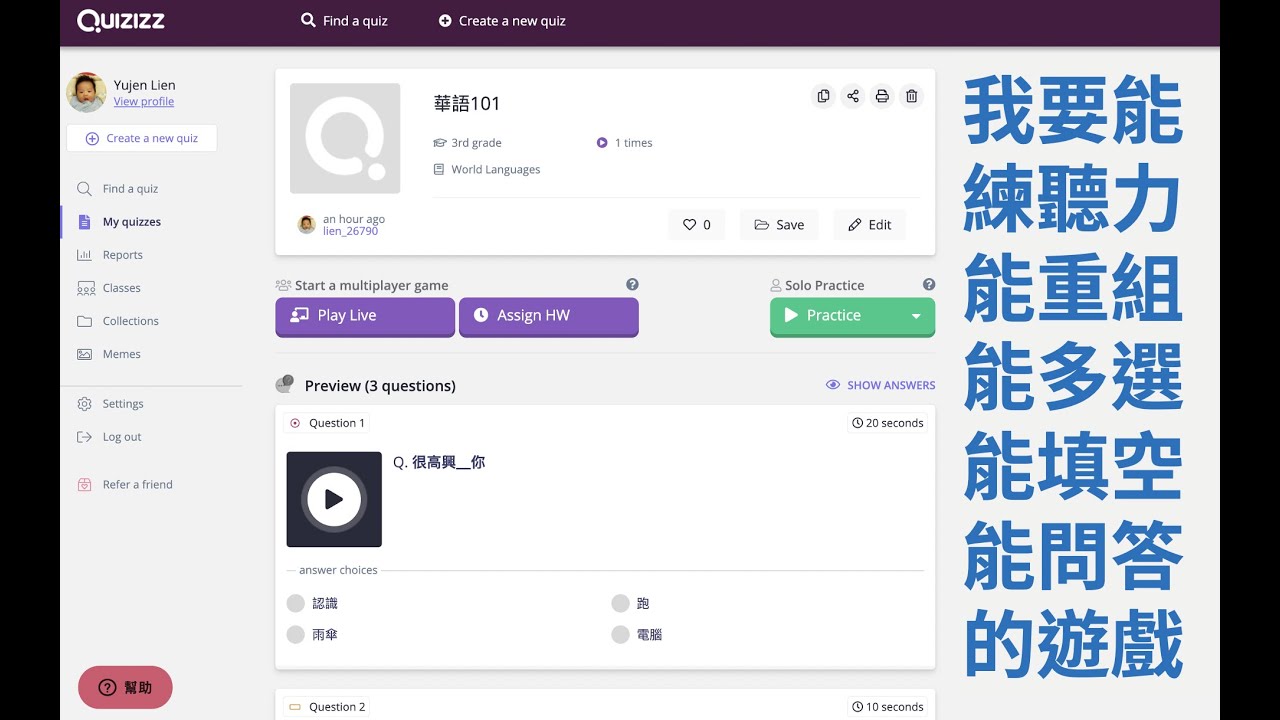The height and width of the screenshot is (720, 1280).
Task: Click the Question 1 label
Action: pyautogui.click(x=326, y=423)
